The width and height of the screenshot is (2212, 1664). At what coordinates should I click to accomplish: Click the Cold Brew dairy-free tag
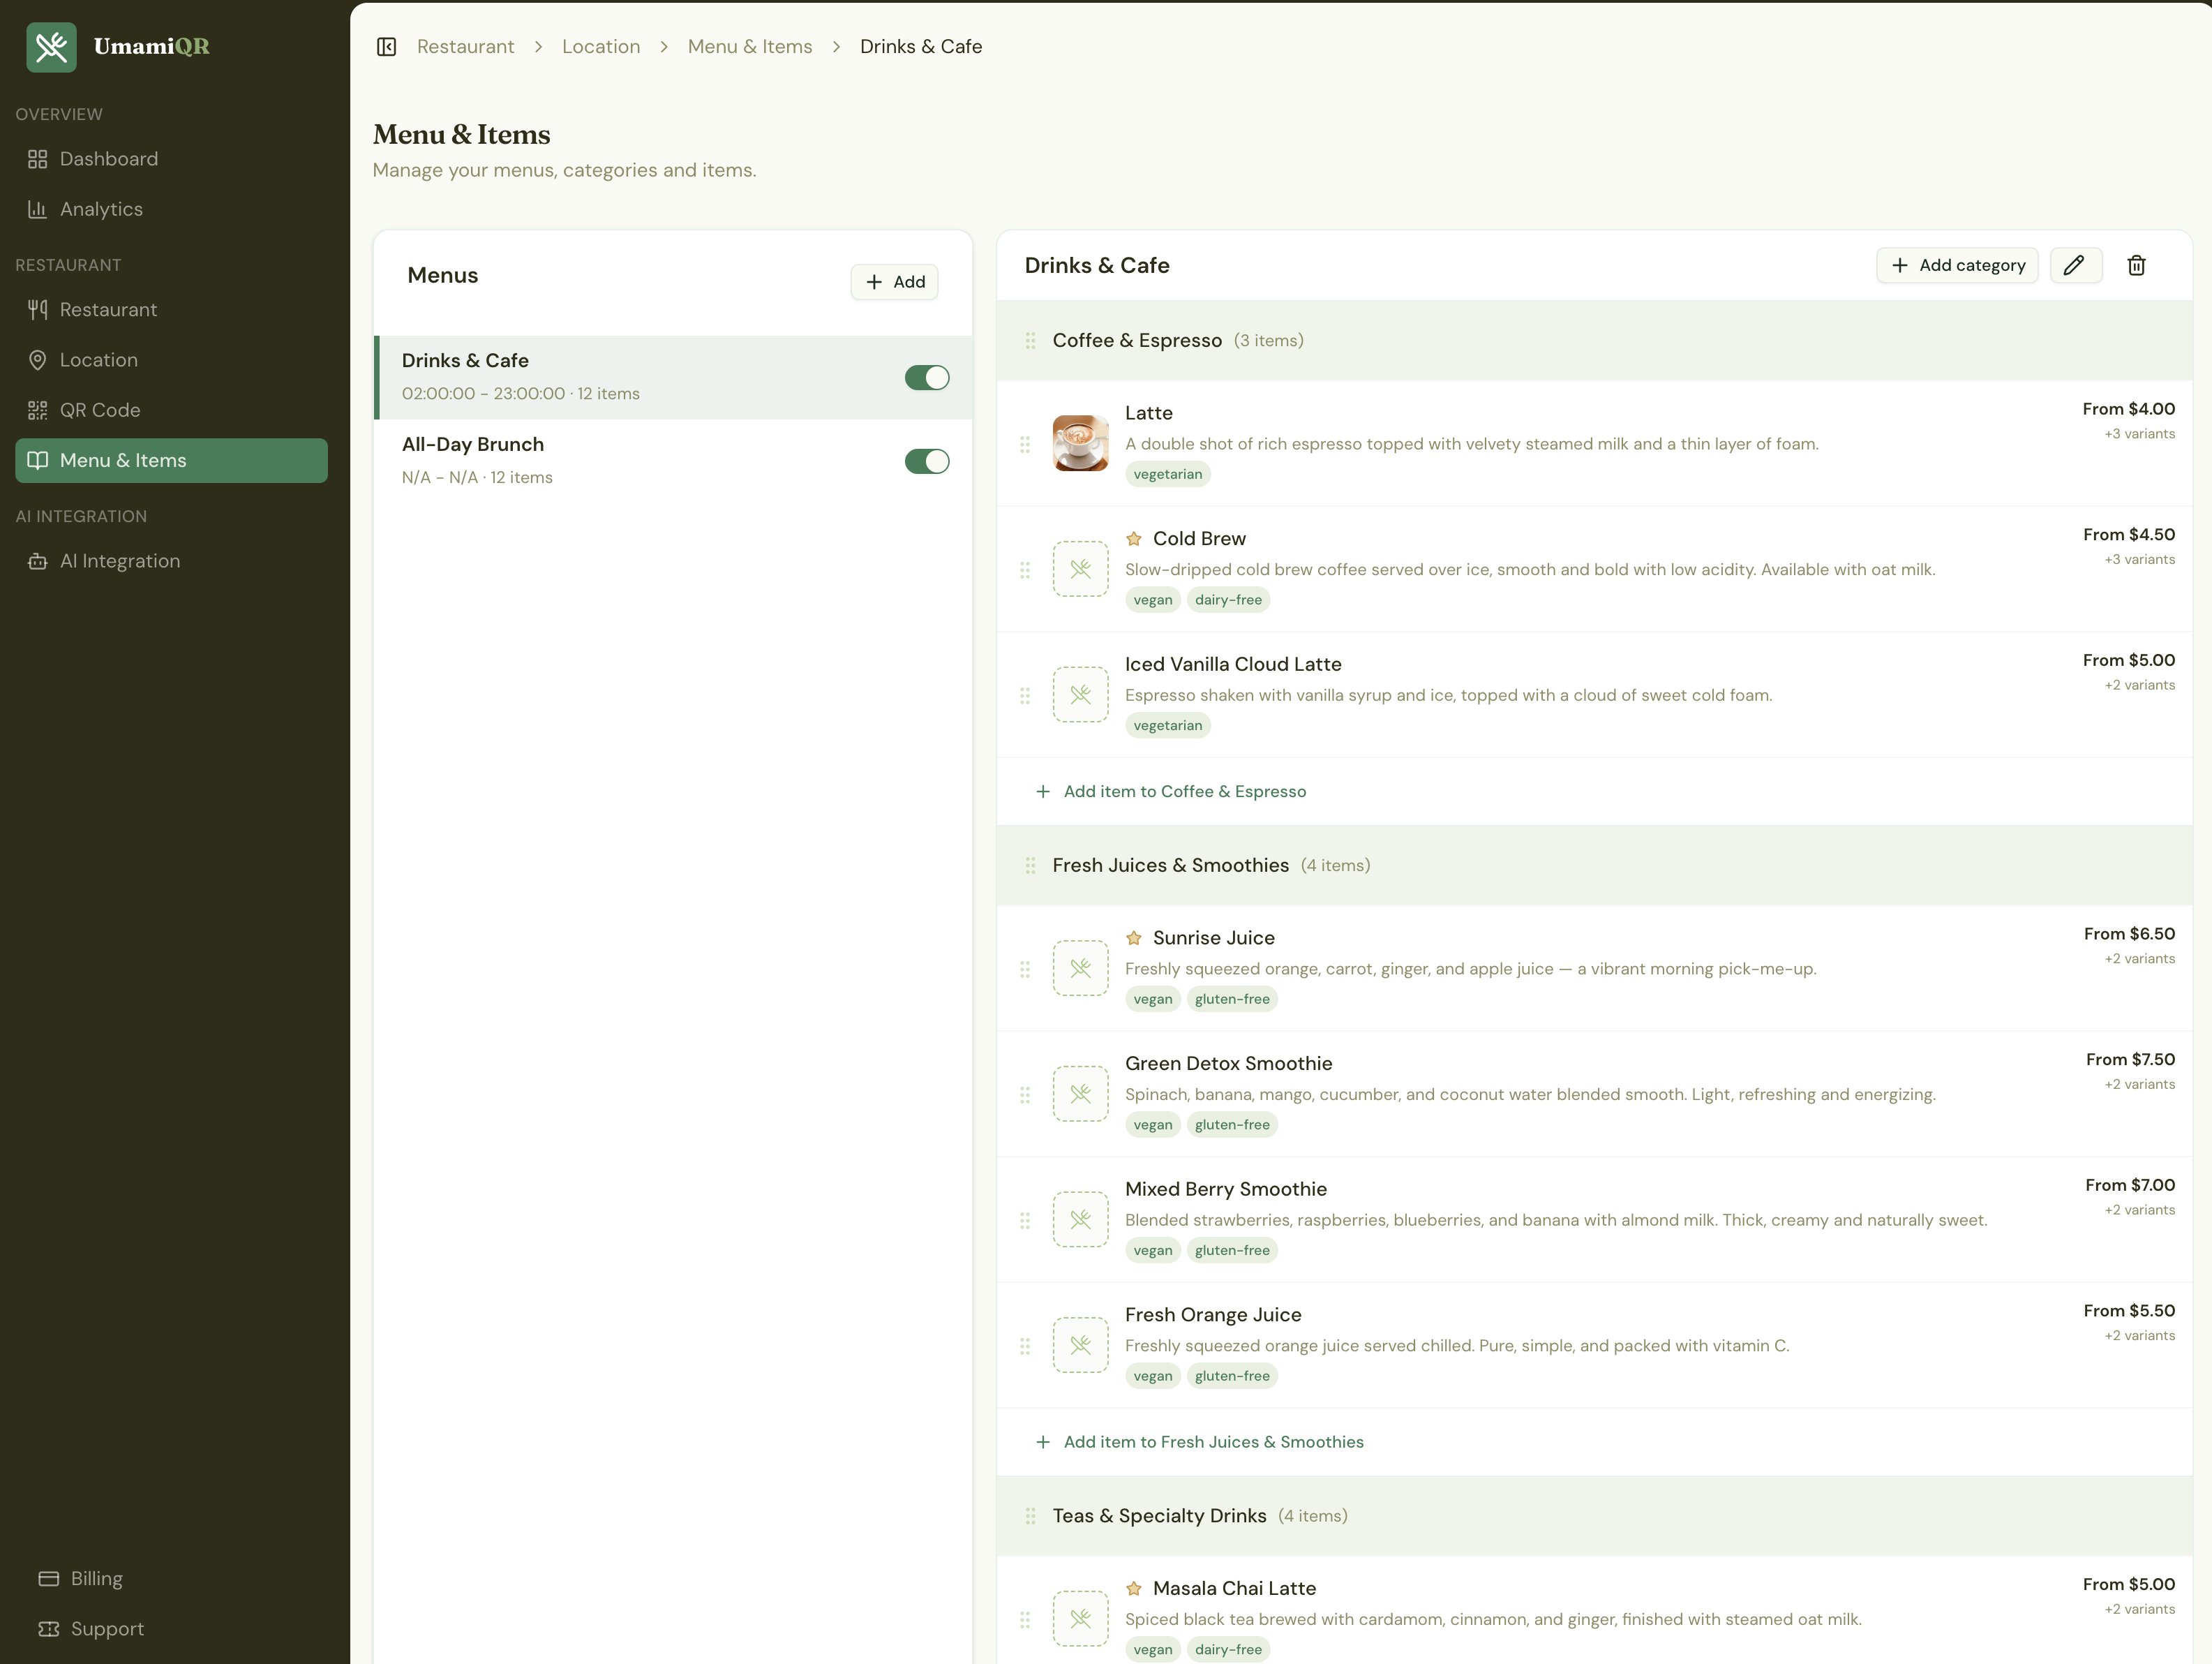[x=1228, y=600]
